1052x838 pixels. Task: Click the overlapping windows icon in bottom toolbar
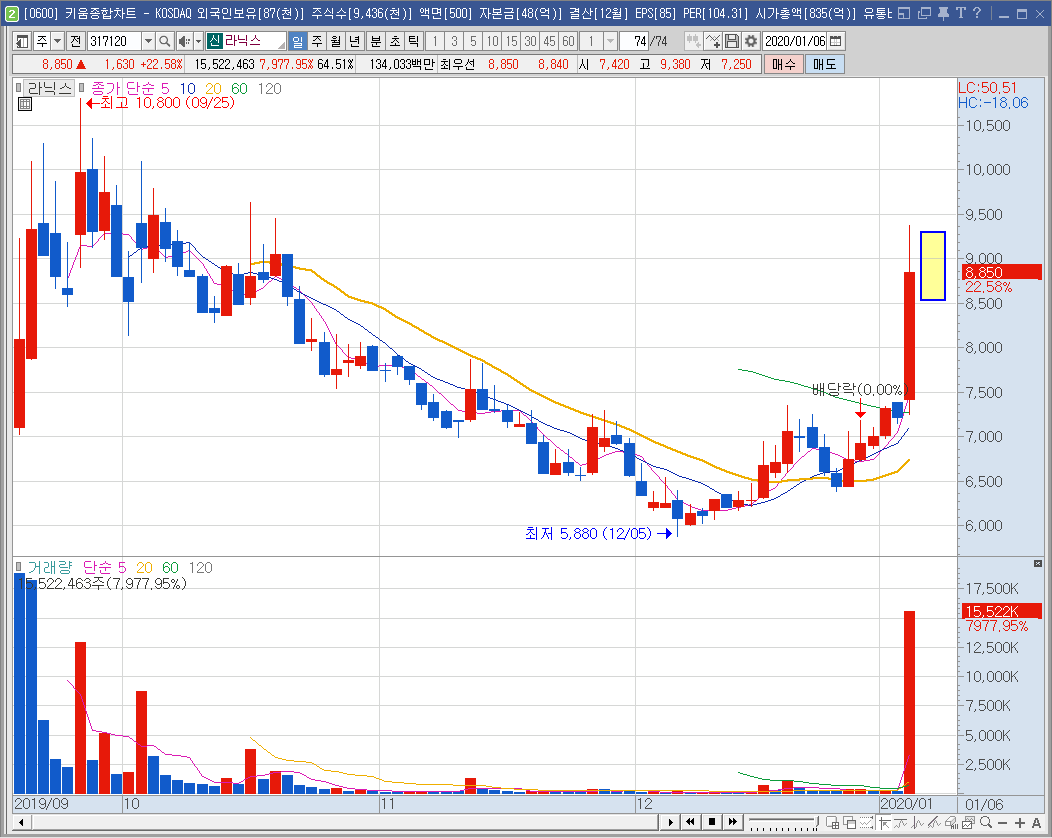849,822
